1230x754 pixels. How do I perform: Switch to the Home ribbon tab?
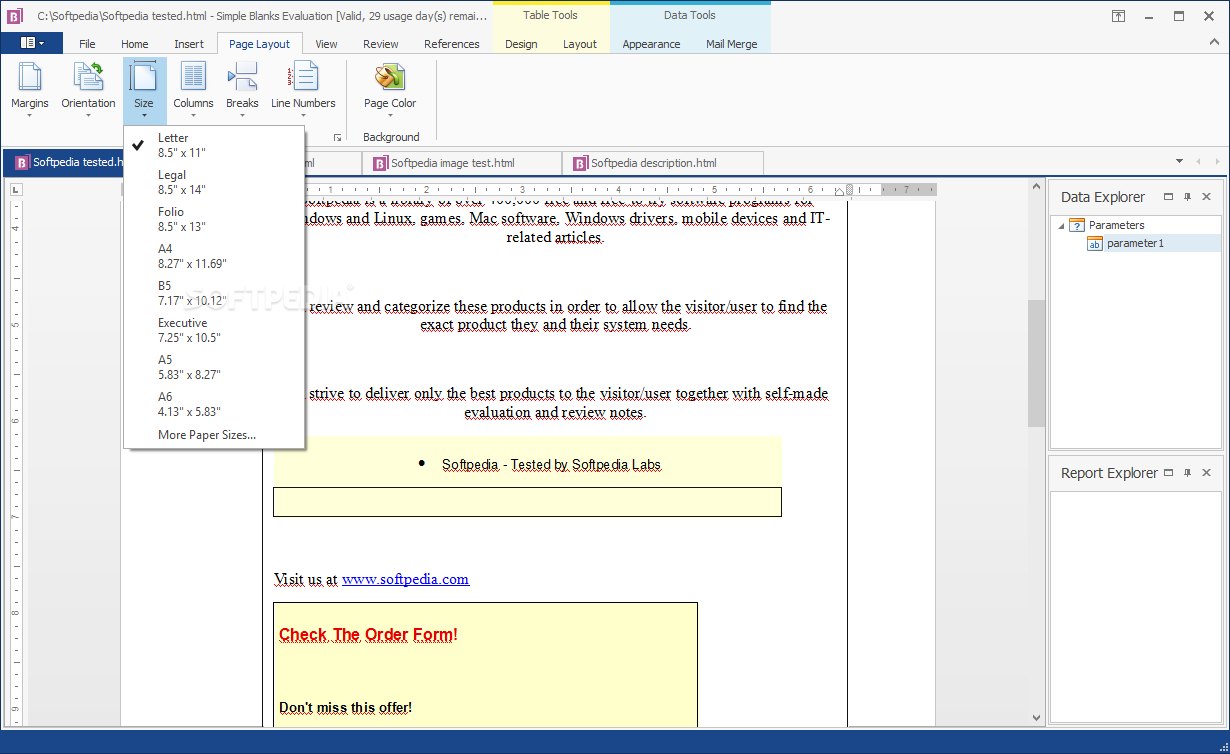pyautogui.click(x=135, y=44)
